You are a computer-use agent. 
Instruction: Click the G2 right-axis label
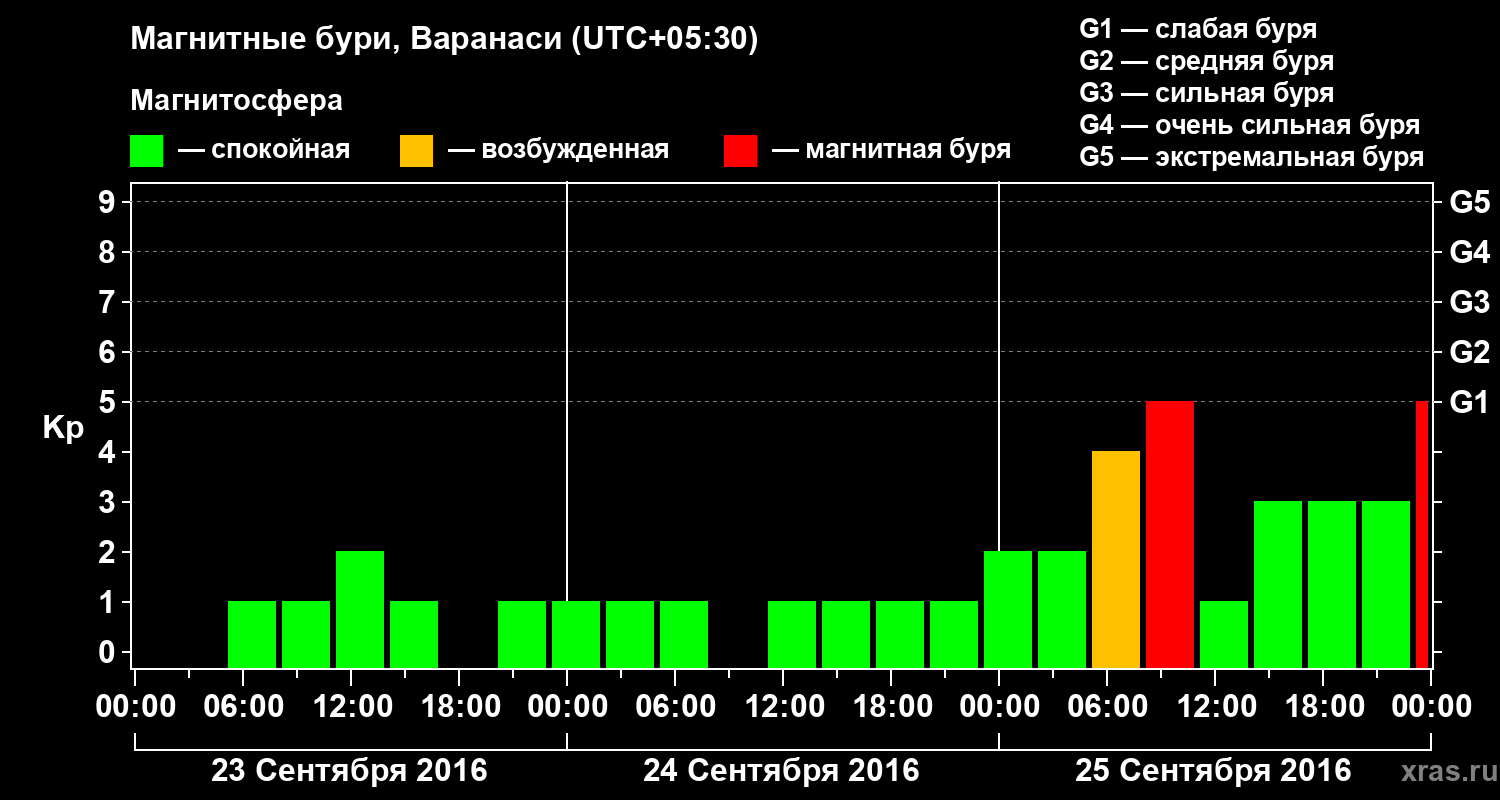tap(1469, 352)
